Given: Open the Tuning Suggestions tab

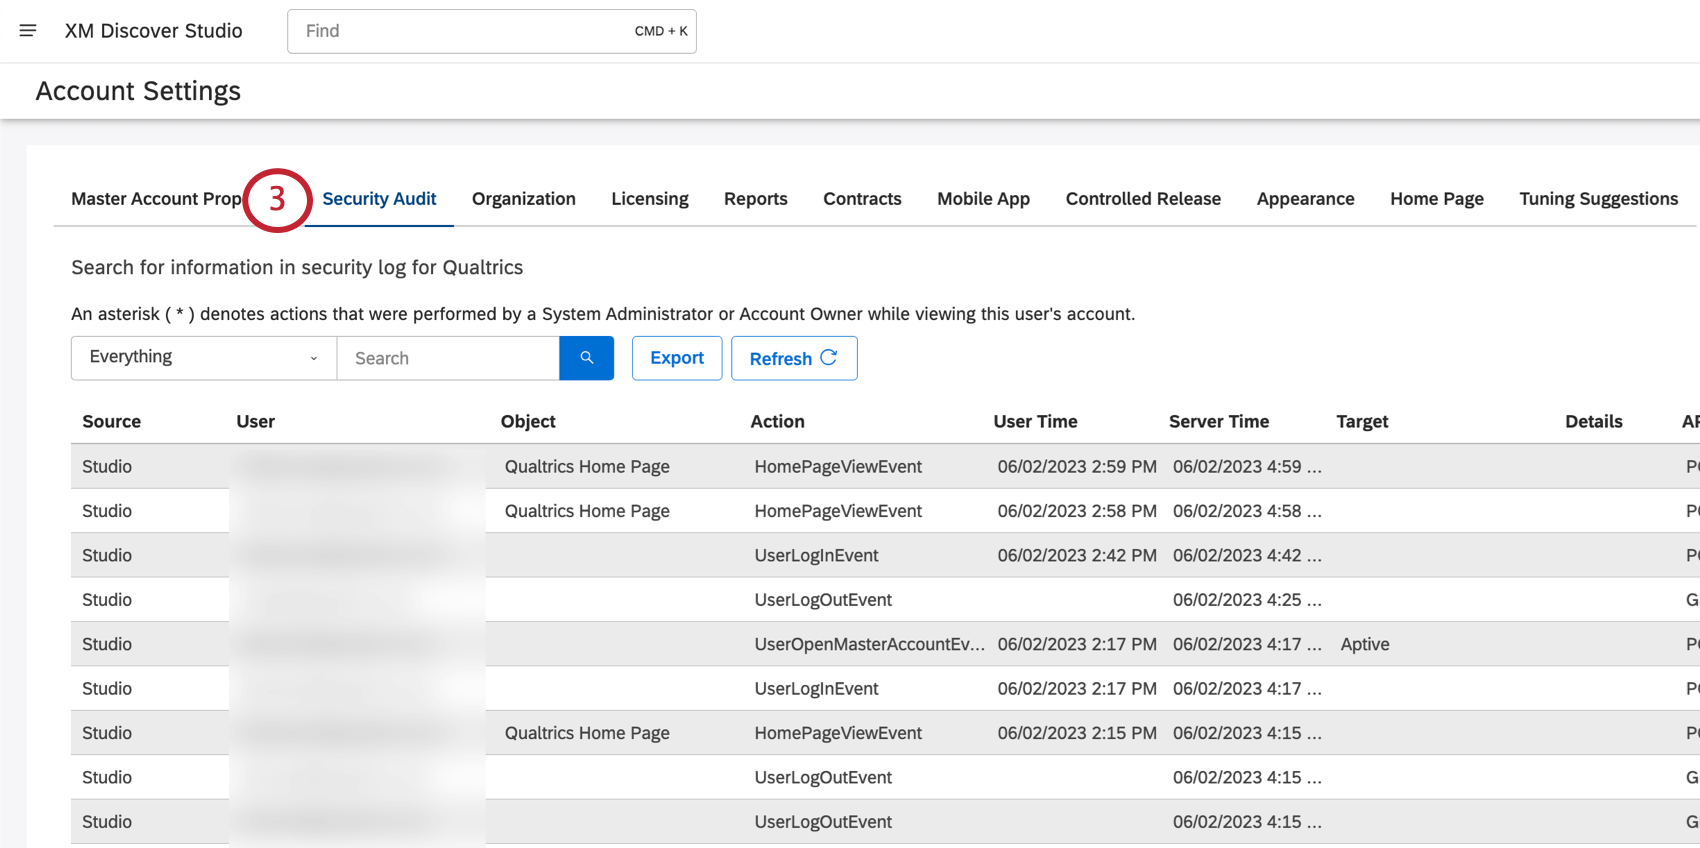Looking at the screenshot, I should click(x=1598, y=199).
